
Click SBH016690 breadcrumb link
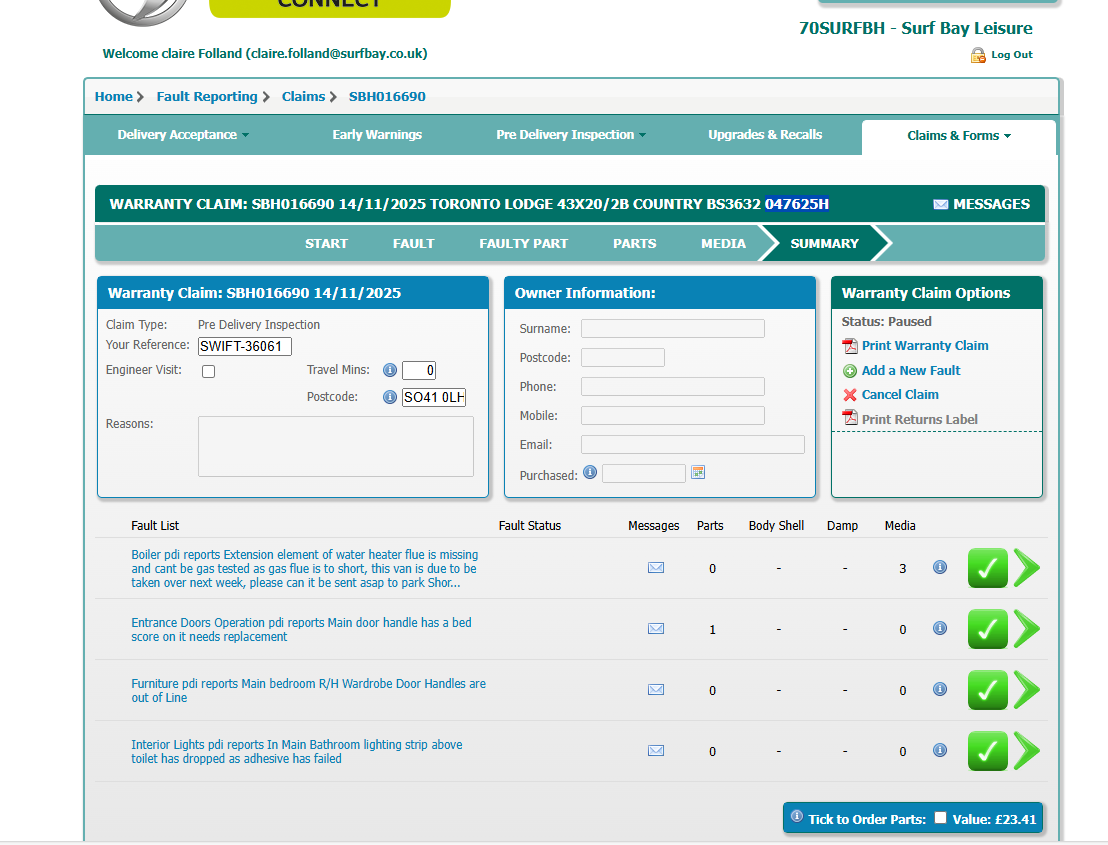point(387,97)
